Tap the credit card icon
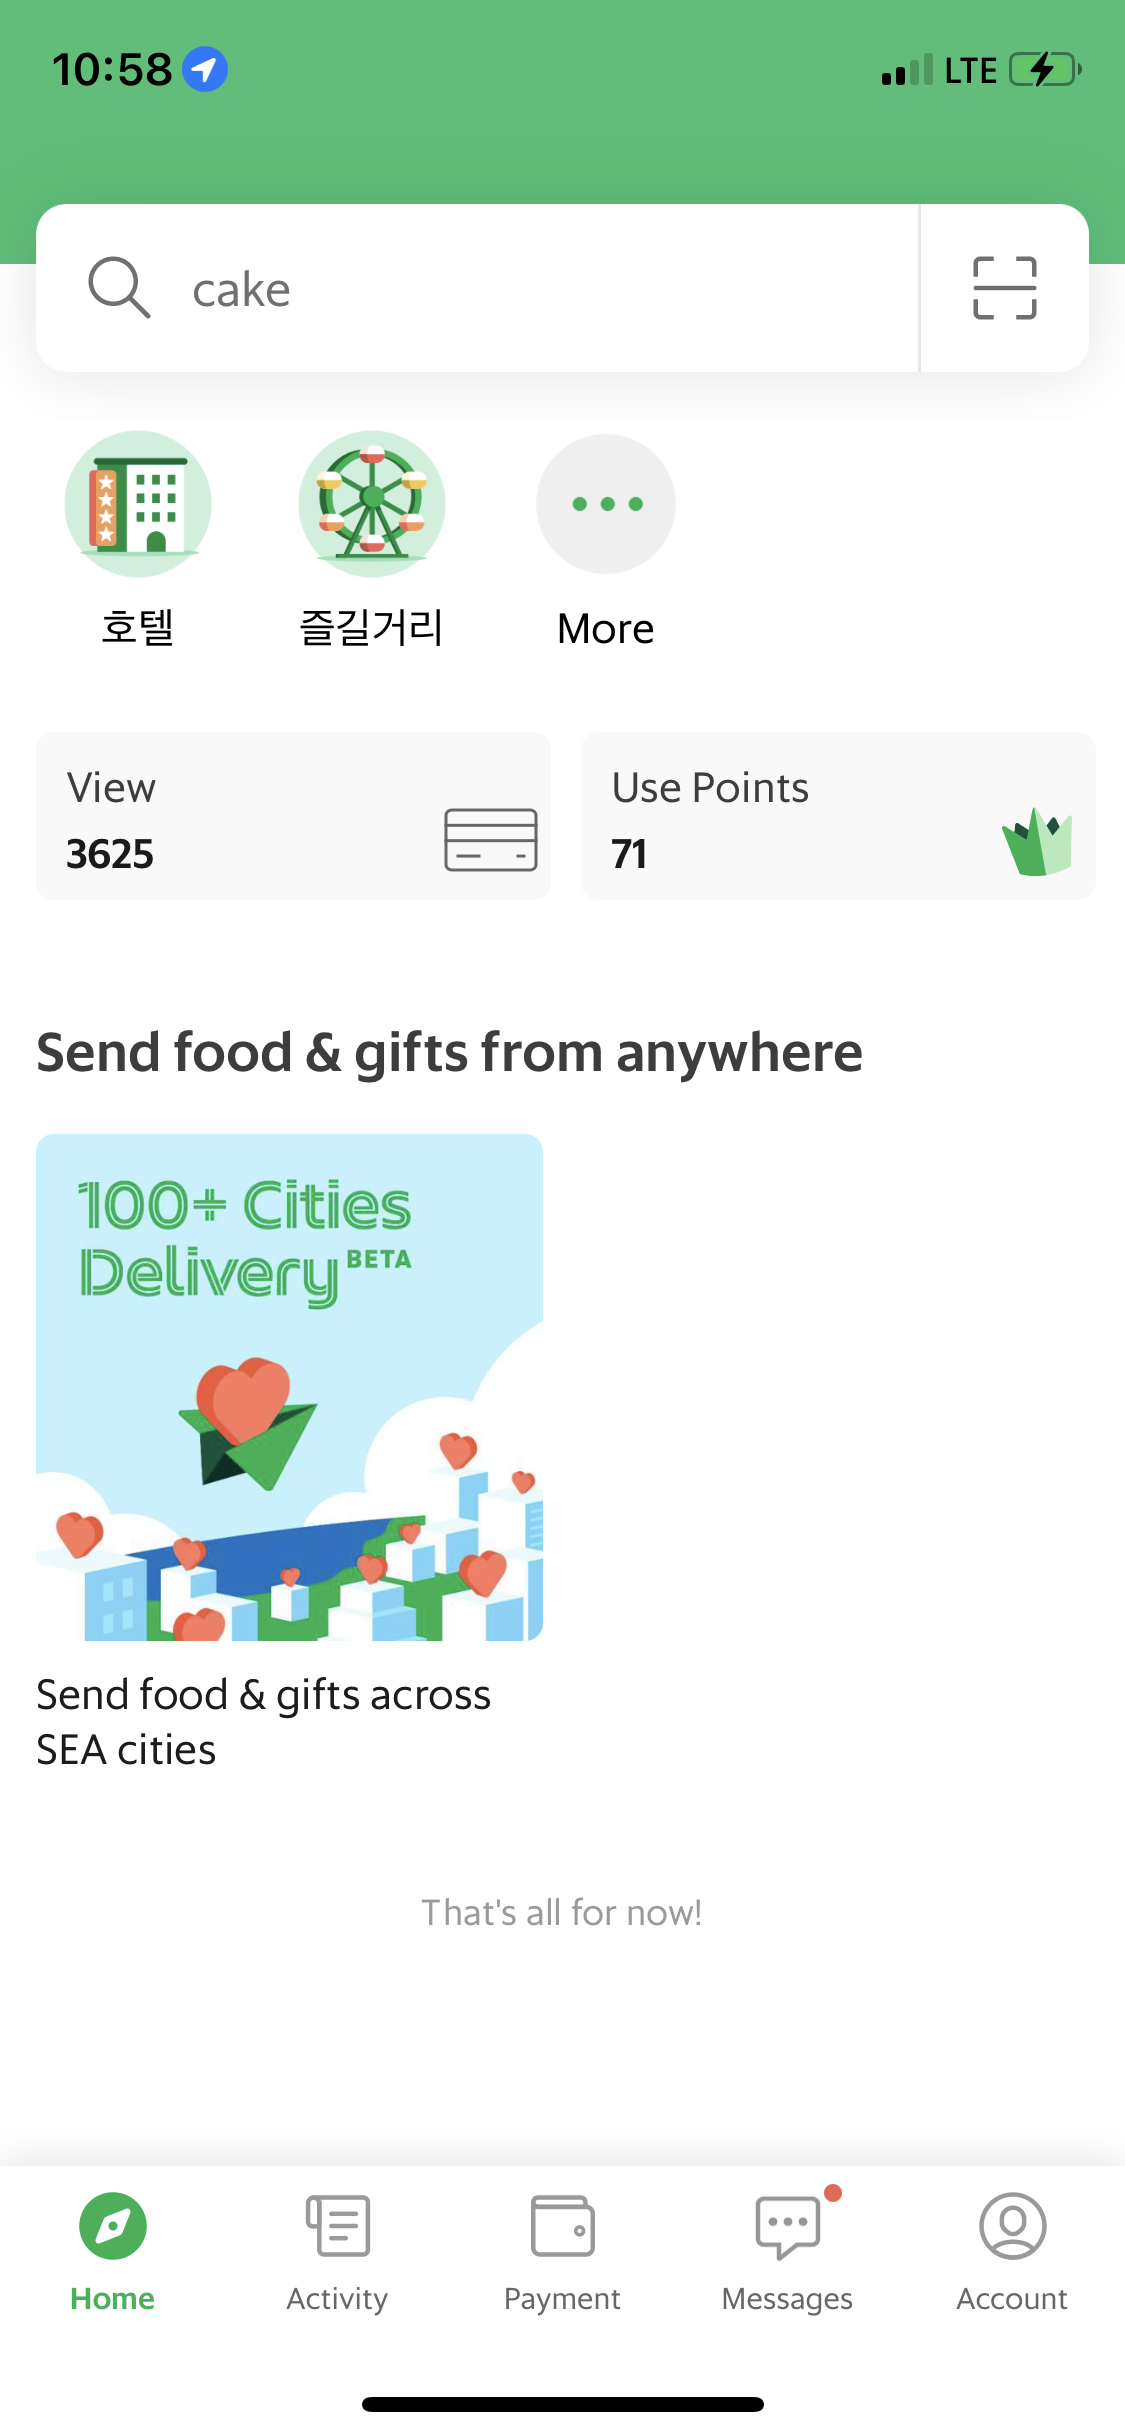Viewport: 1125px width, 2436px height. (x=491, y=840)
